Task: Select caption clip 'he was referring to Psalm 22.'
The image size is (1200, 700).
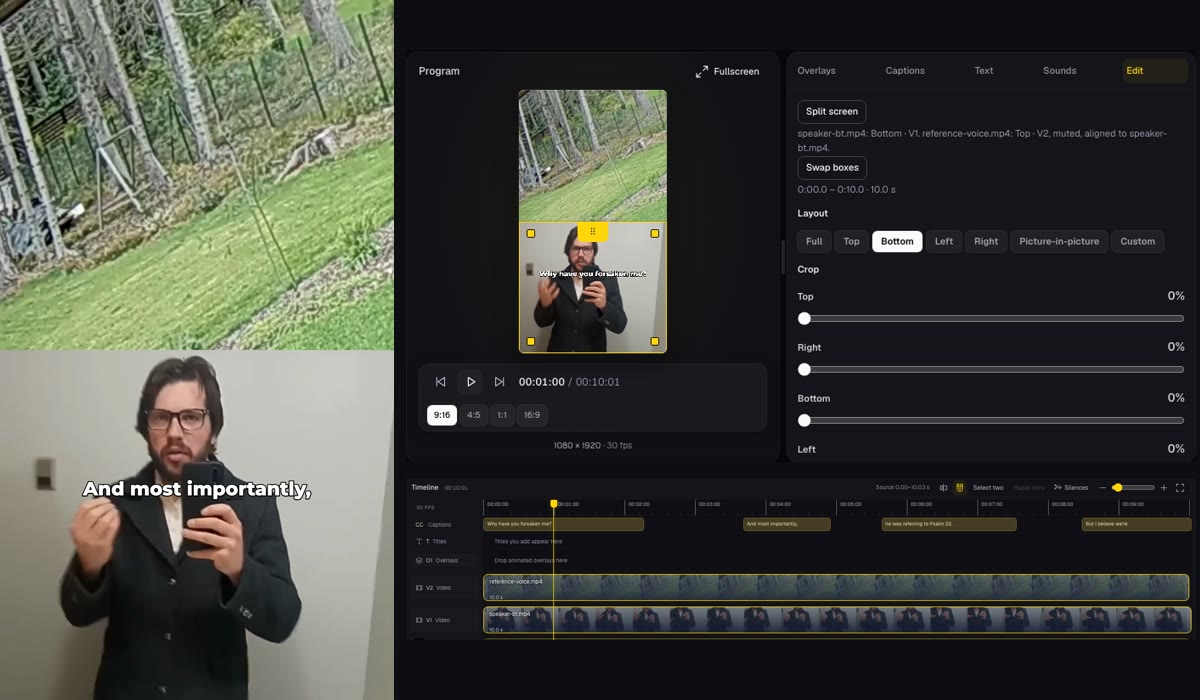Action: 949,524
